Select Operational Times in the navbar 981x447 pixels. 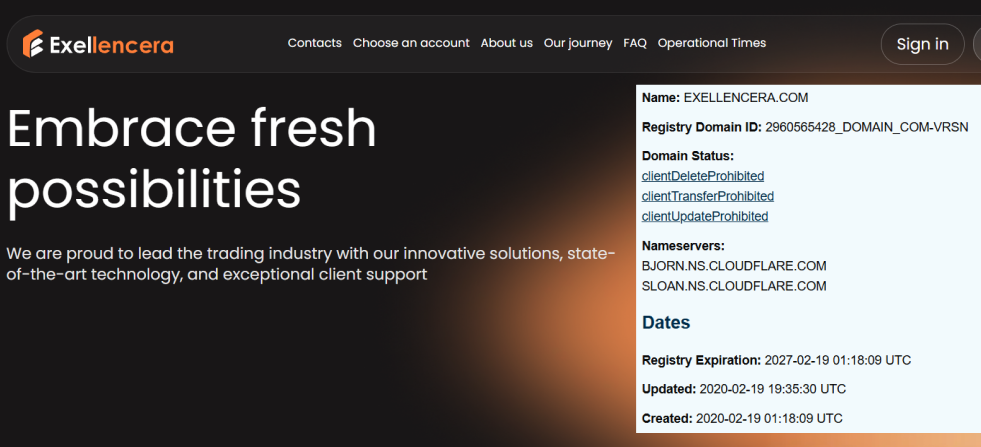point(712,43)
